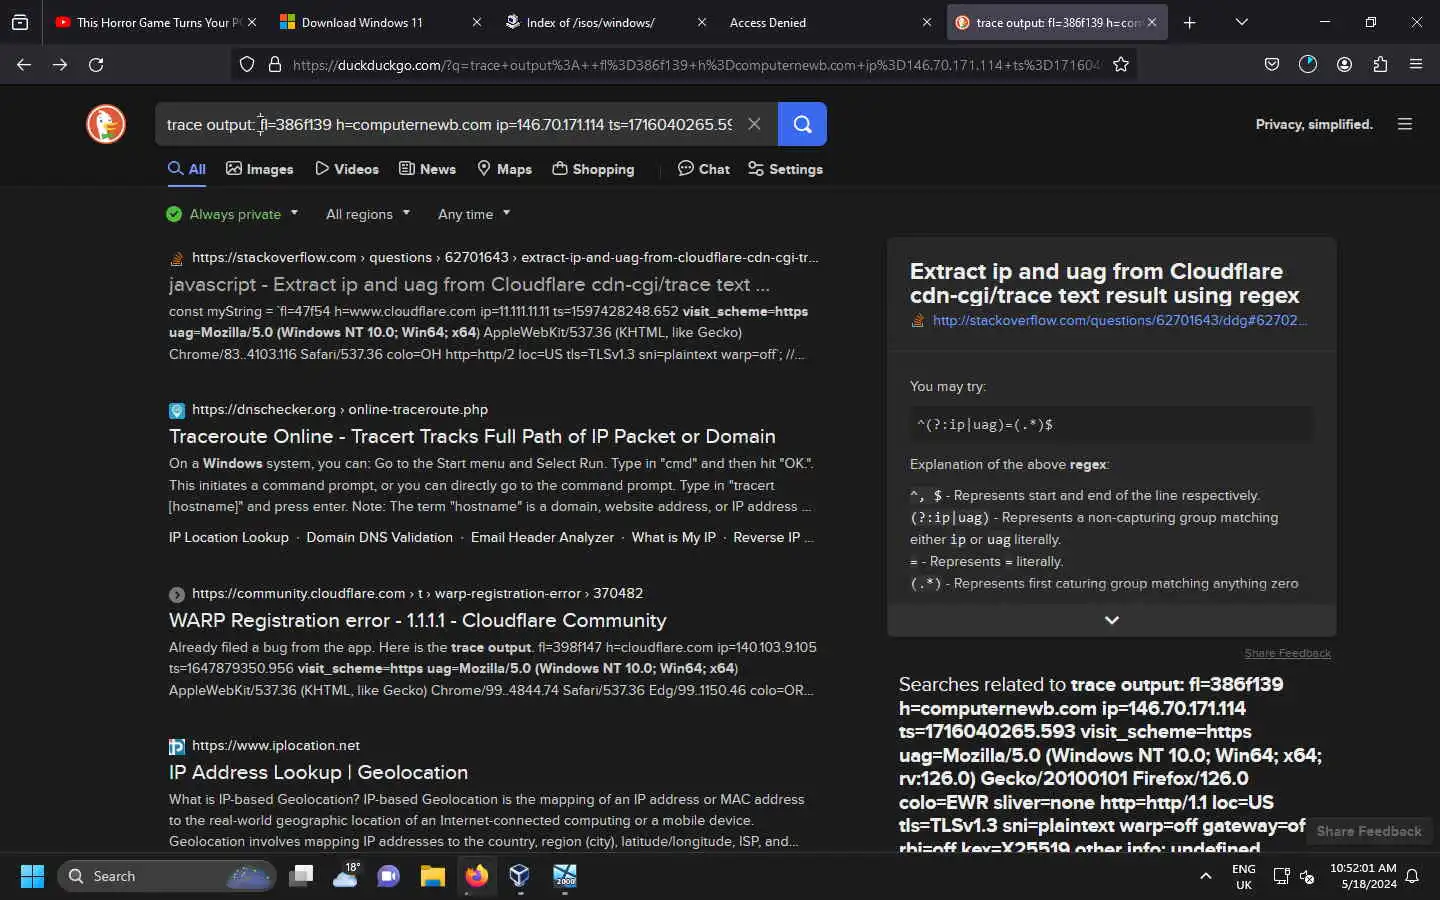Bookmark this page with the star icon
1440x900 pixels.
1121,65
